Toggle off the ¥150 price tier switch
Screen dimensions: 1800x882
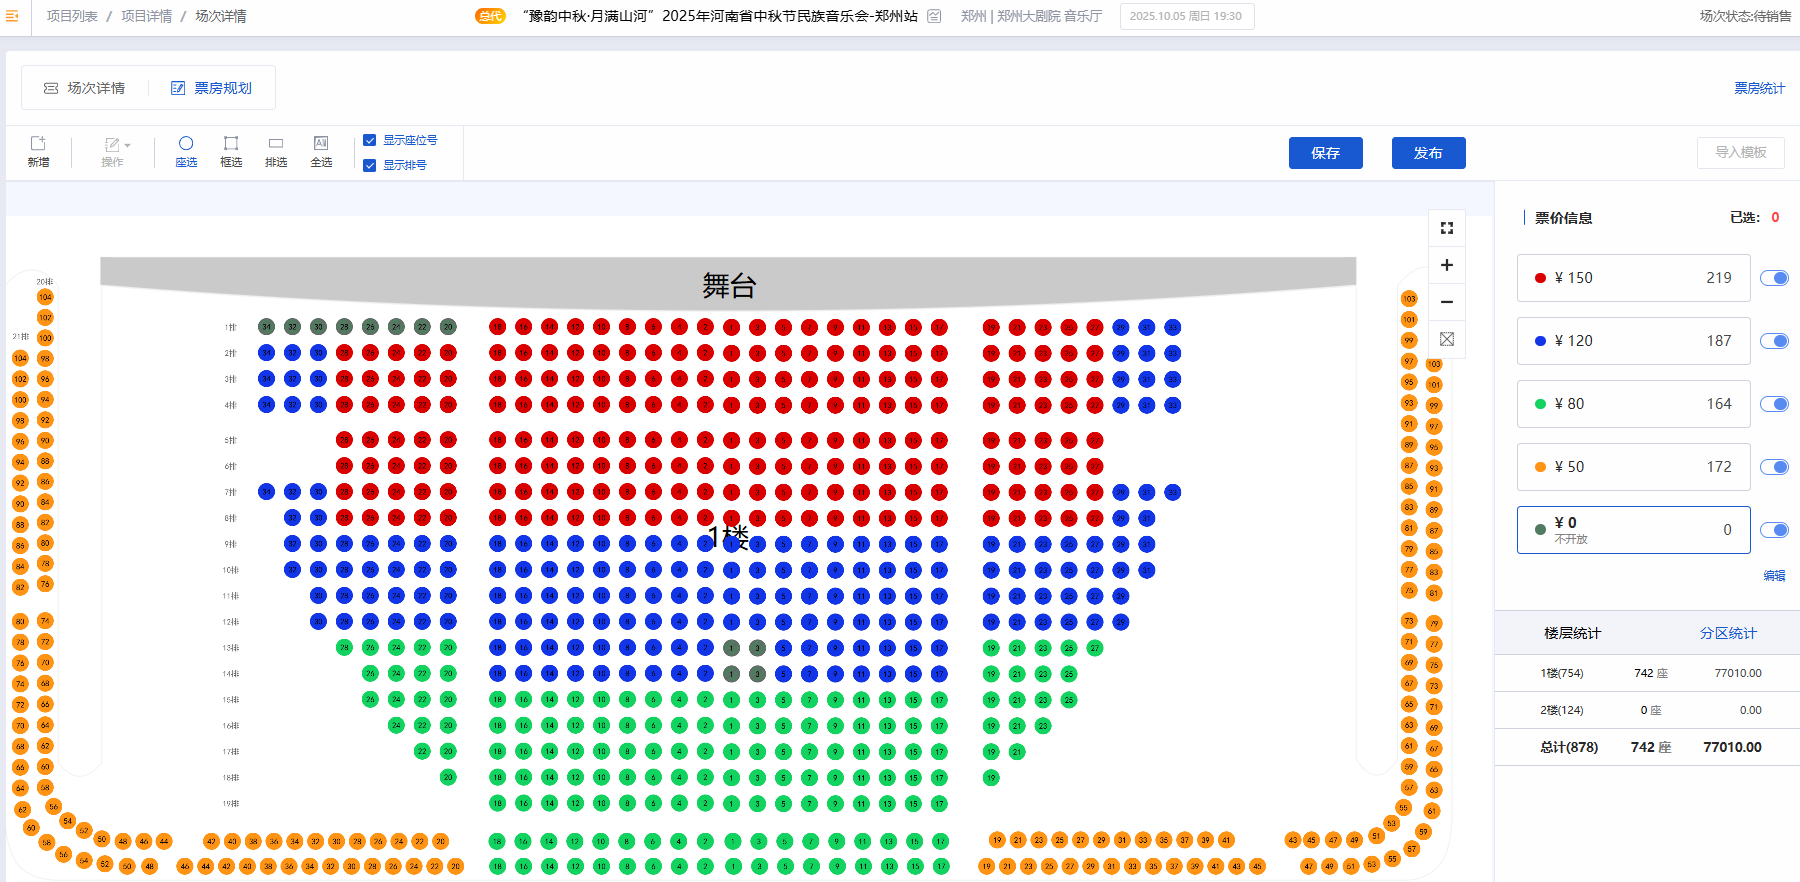point(1774,278)
